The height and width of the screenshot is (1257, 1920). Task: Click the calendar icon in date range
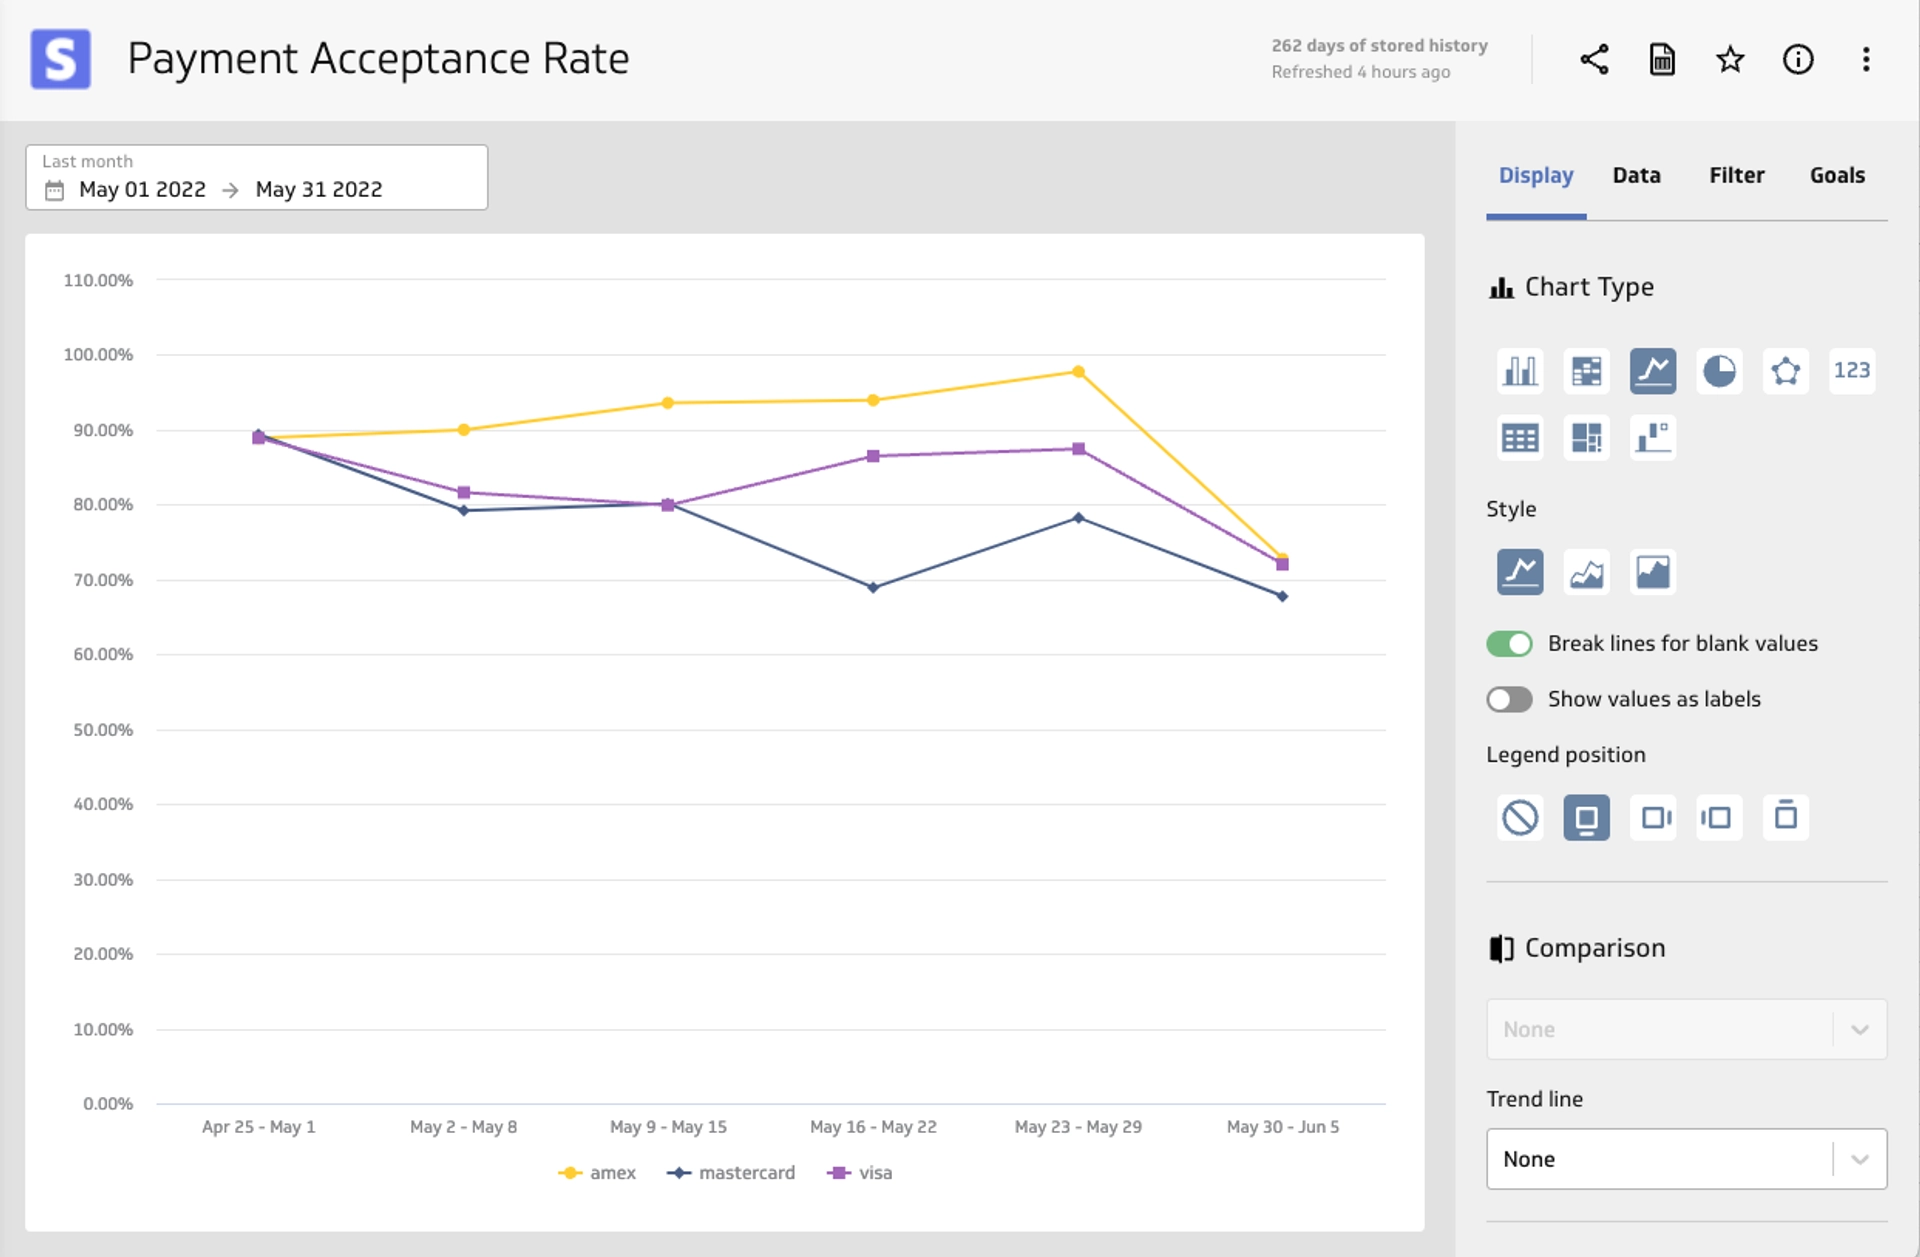(x=54, y=190)
